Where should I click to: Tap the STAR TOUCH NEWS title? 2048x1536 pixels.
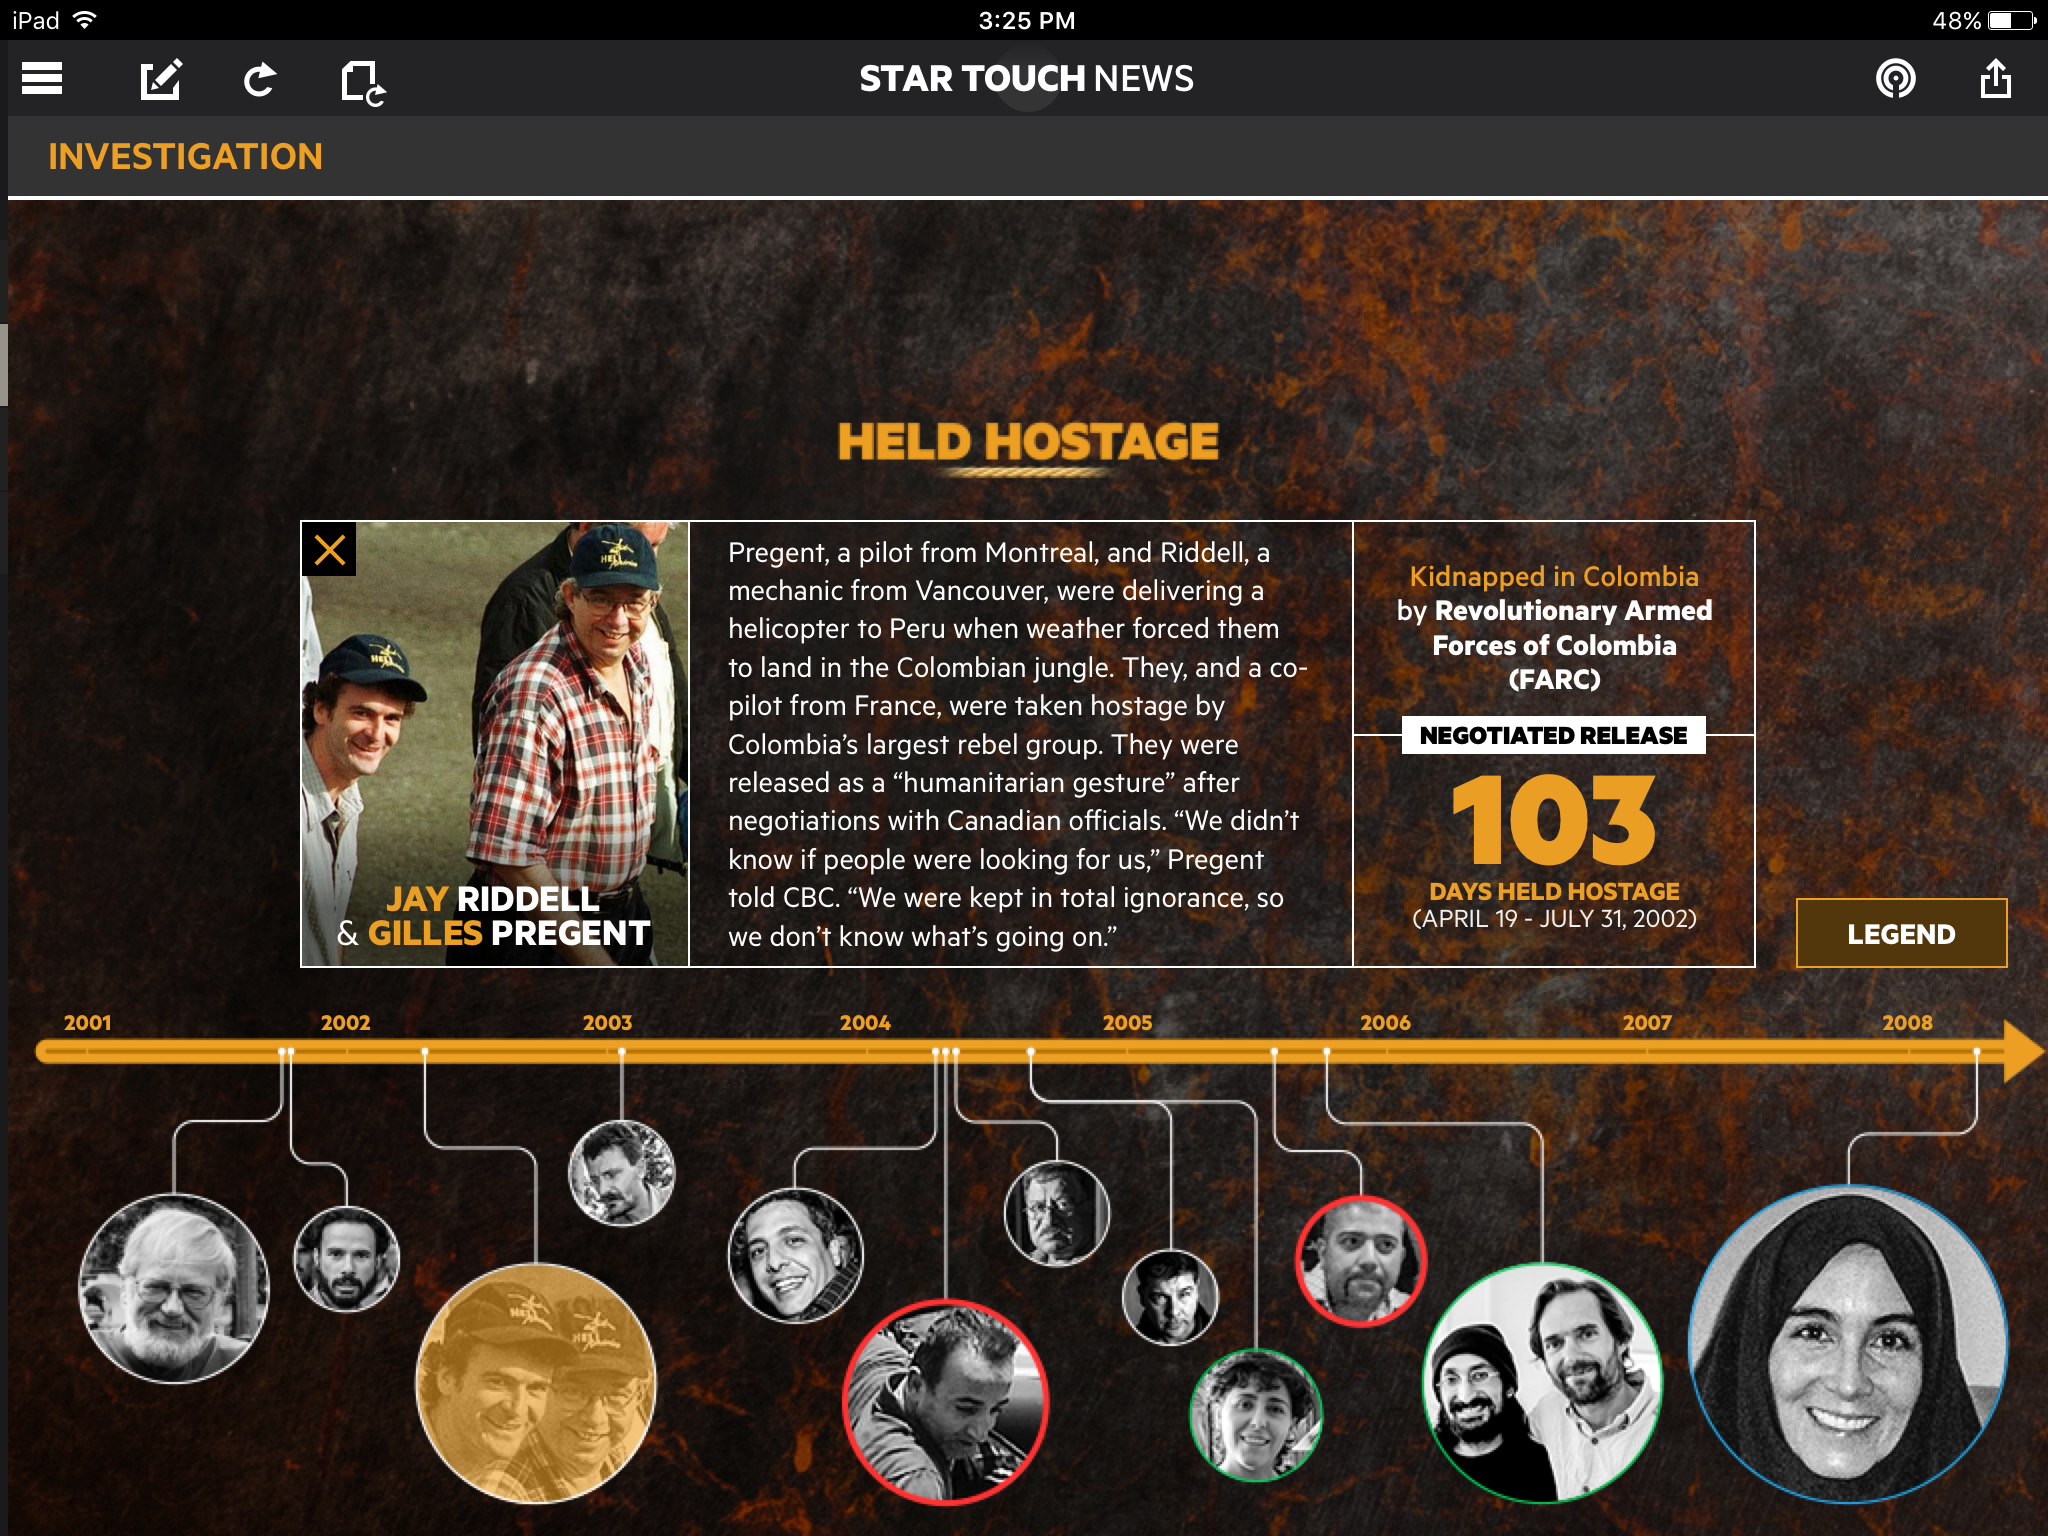click(x=1026, y=78)
